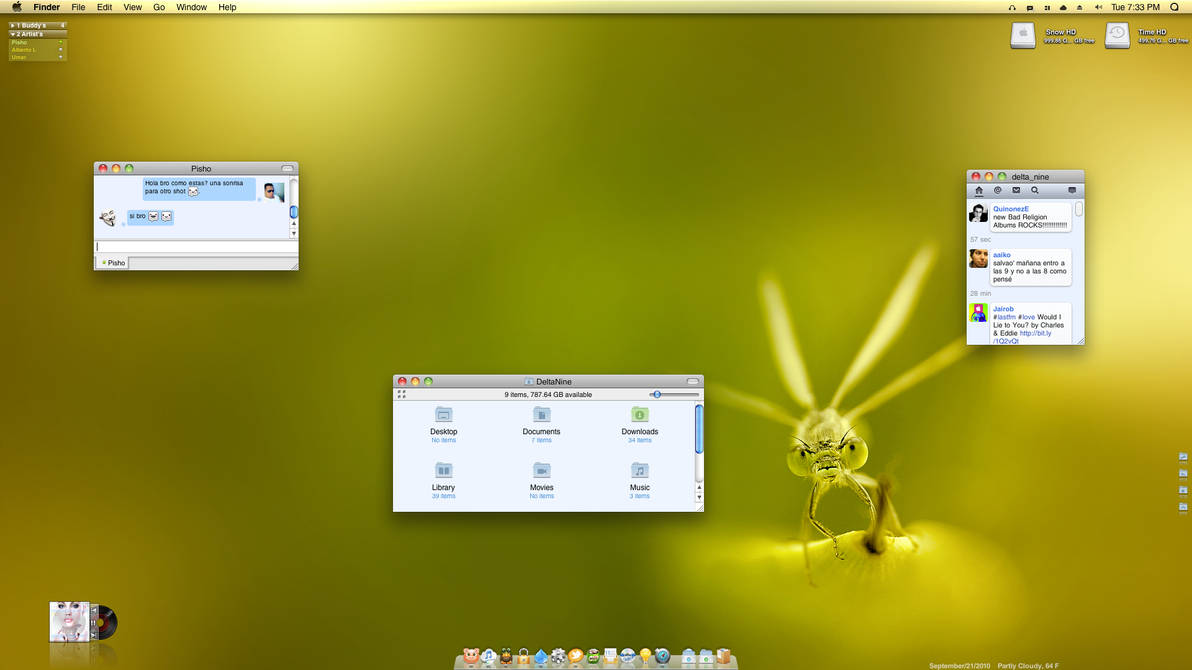The width and height of the screenshot is (1192, 670).
Task: Open the Go menu
Action: coord(159,7)
